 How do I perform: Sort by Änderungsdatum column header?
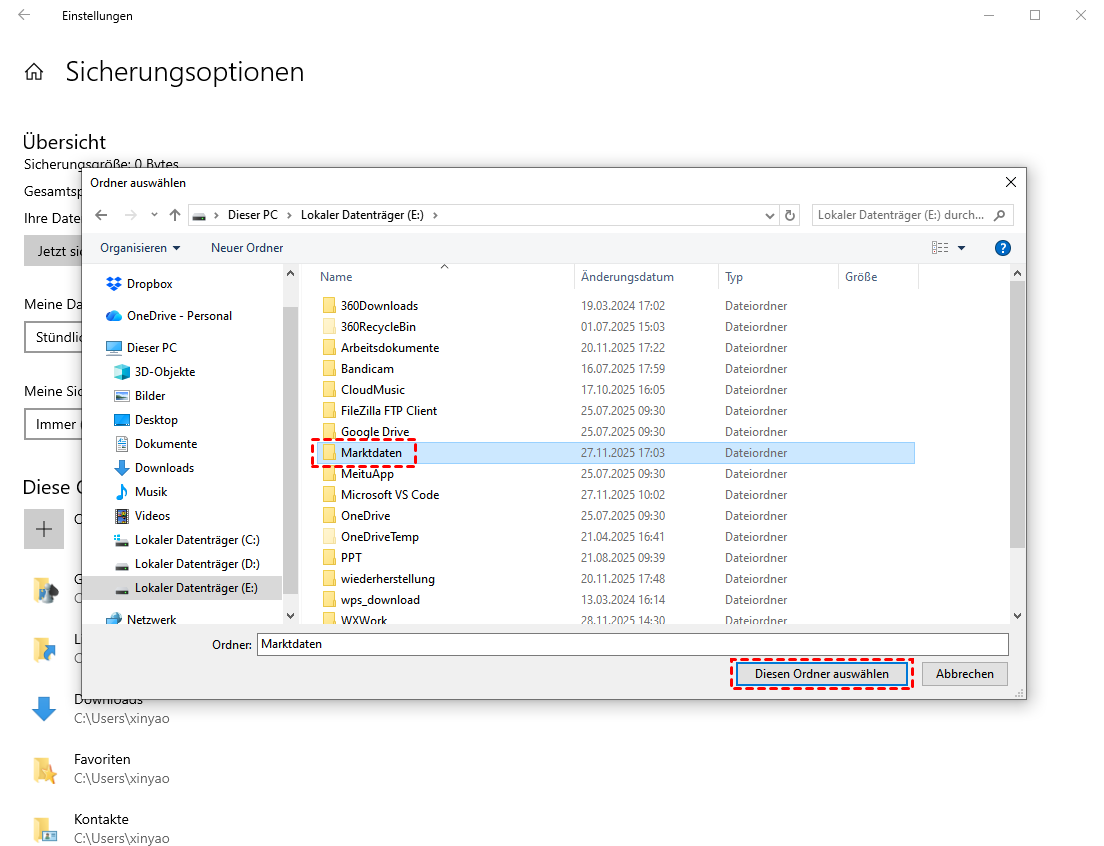[x=627, y=277]
